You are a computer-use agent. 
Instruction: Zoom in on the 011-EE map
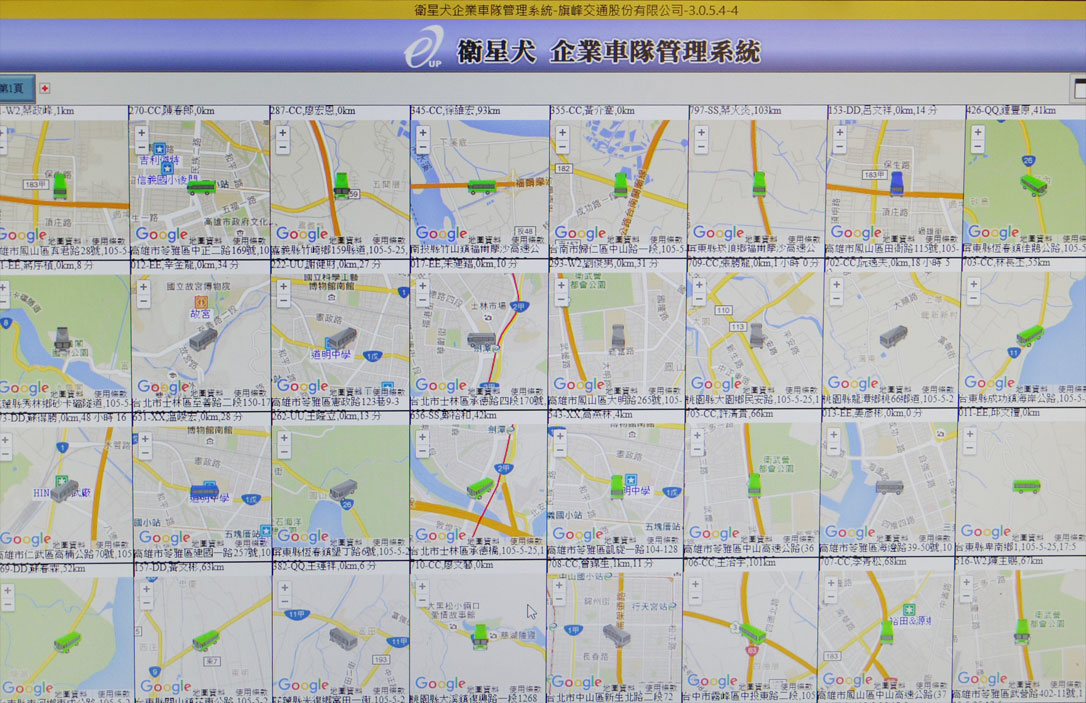[970, 434]
